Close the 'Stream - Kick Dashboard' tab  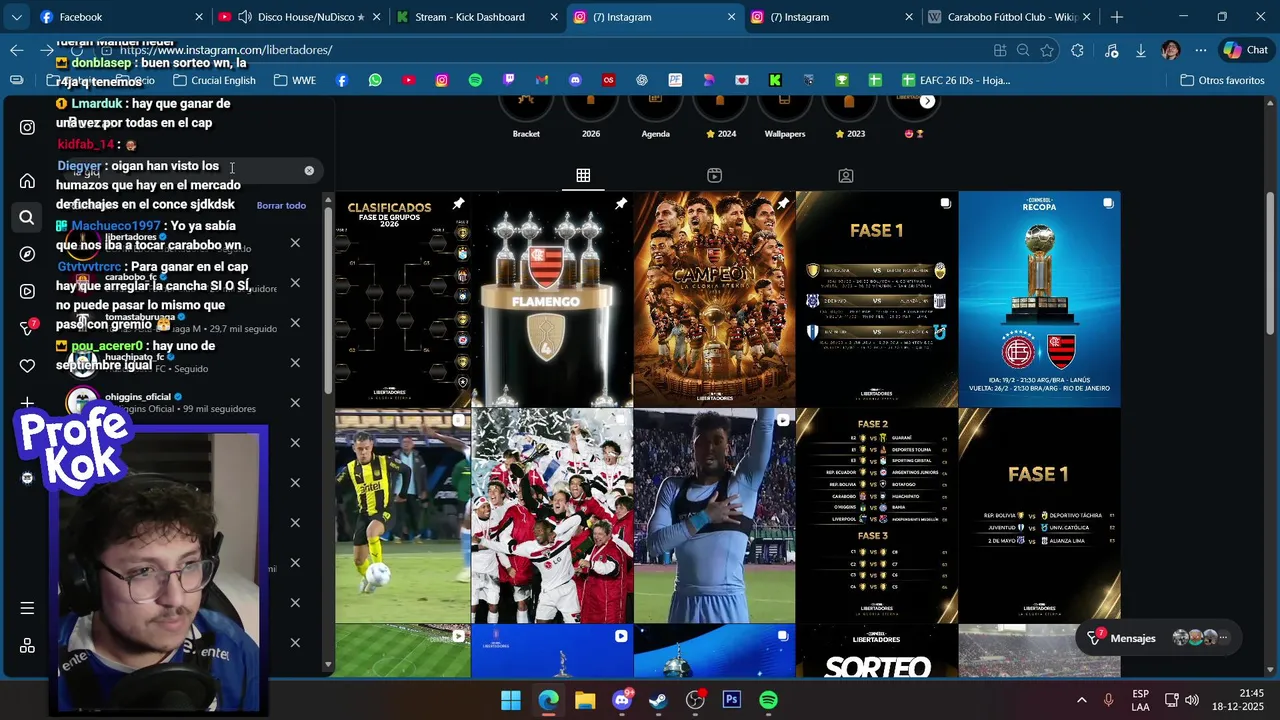click(x=554, y=17)
